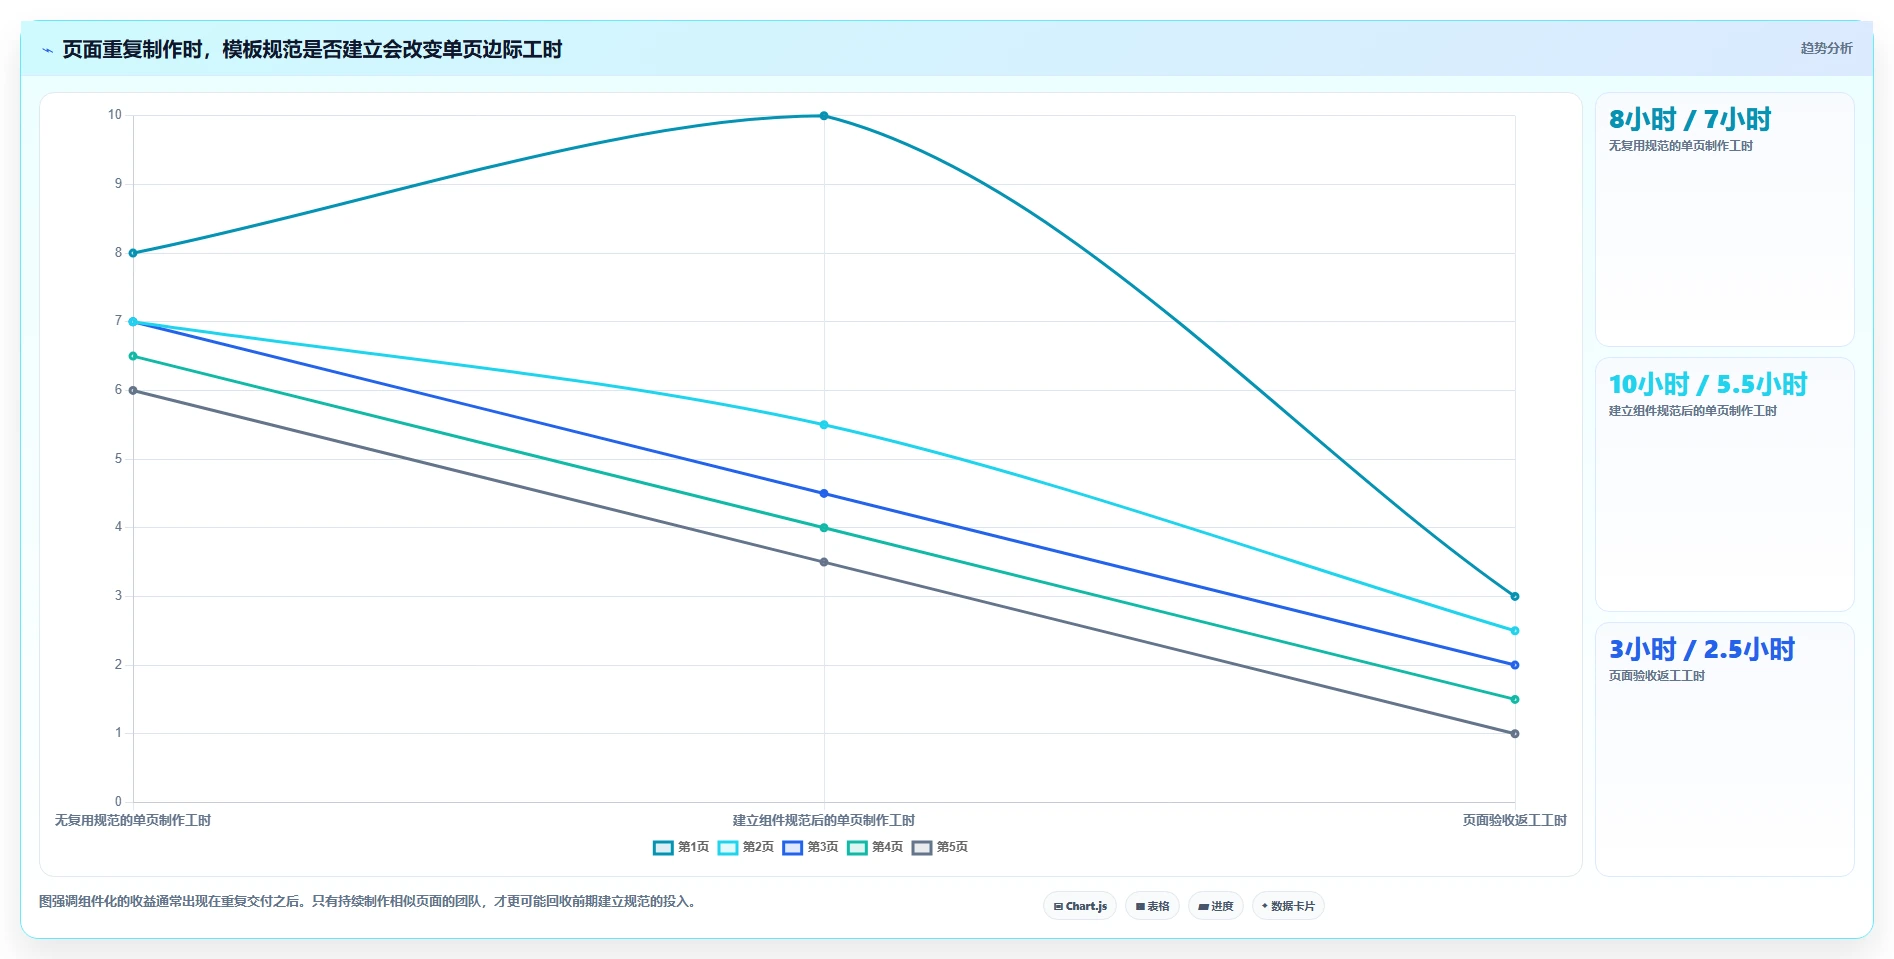Select the 第1页 end point at value 3
Image resolution: width=1894 pixels, height=959 pixels.
(1515, 597)
